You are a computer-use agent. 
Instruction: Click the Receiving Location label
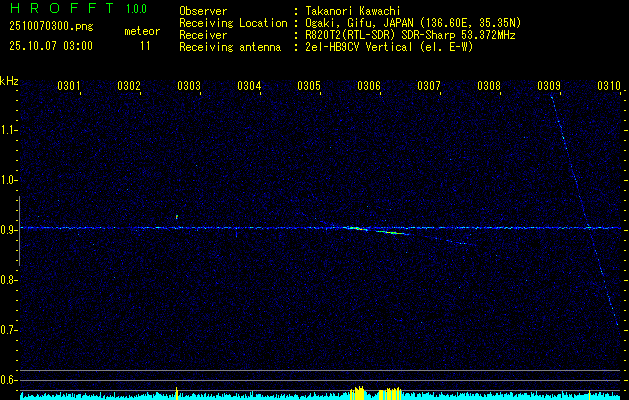click(x=233, y=23)
